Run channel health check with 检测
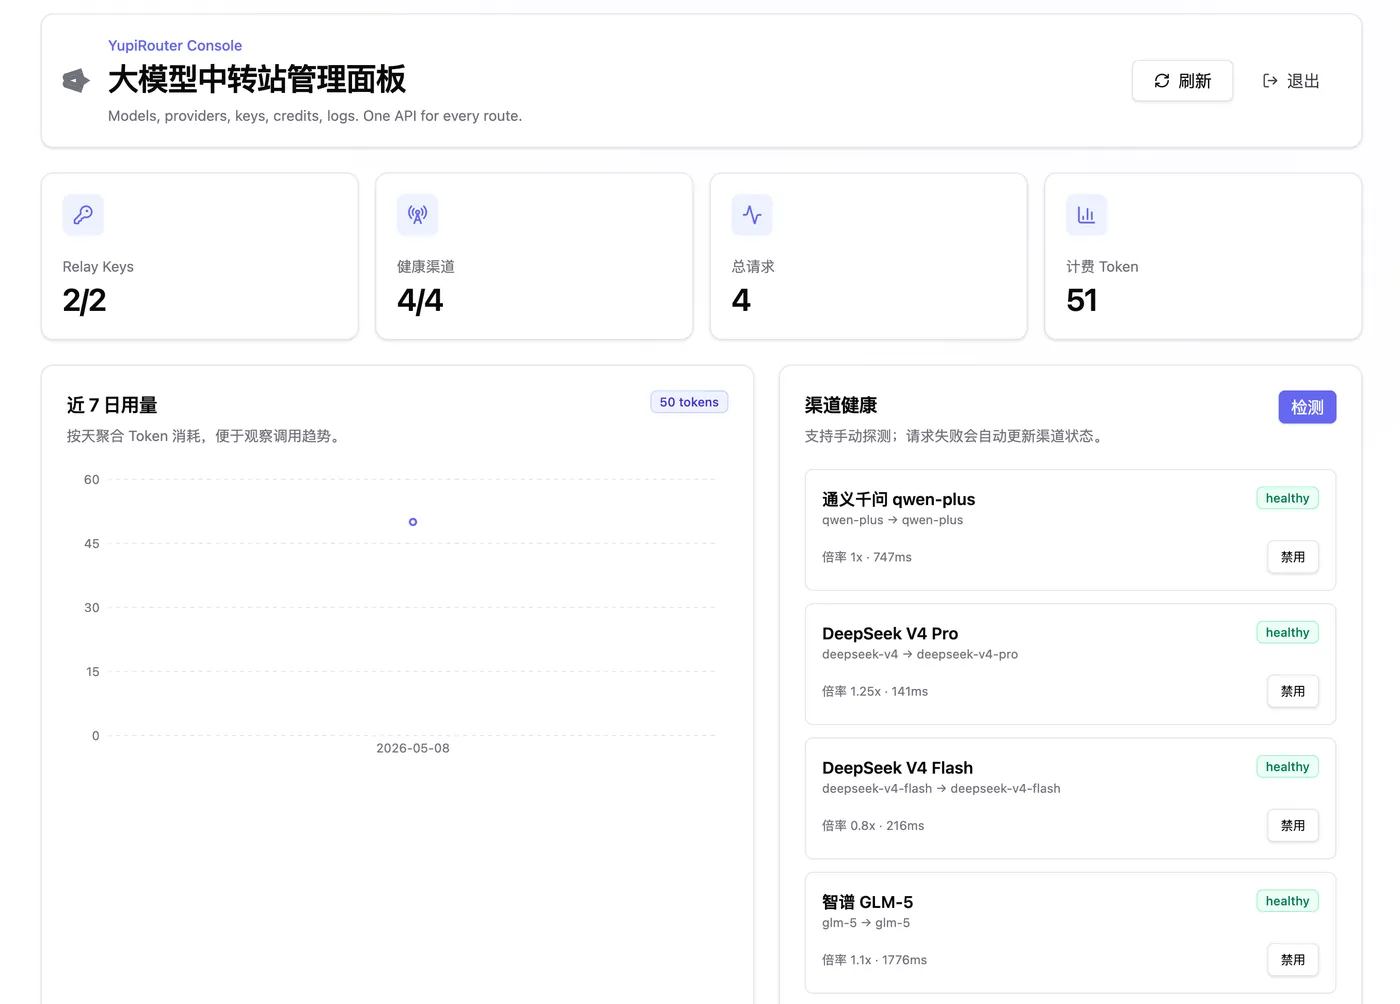This screenshot has width=1400, height=1004. [1307, 407]
